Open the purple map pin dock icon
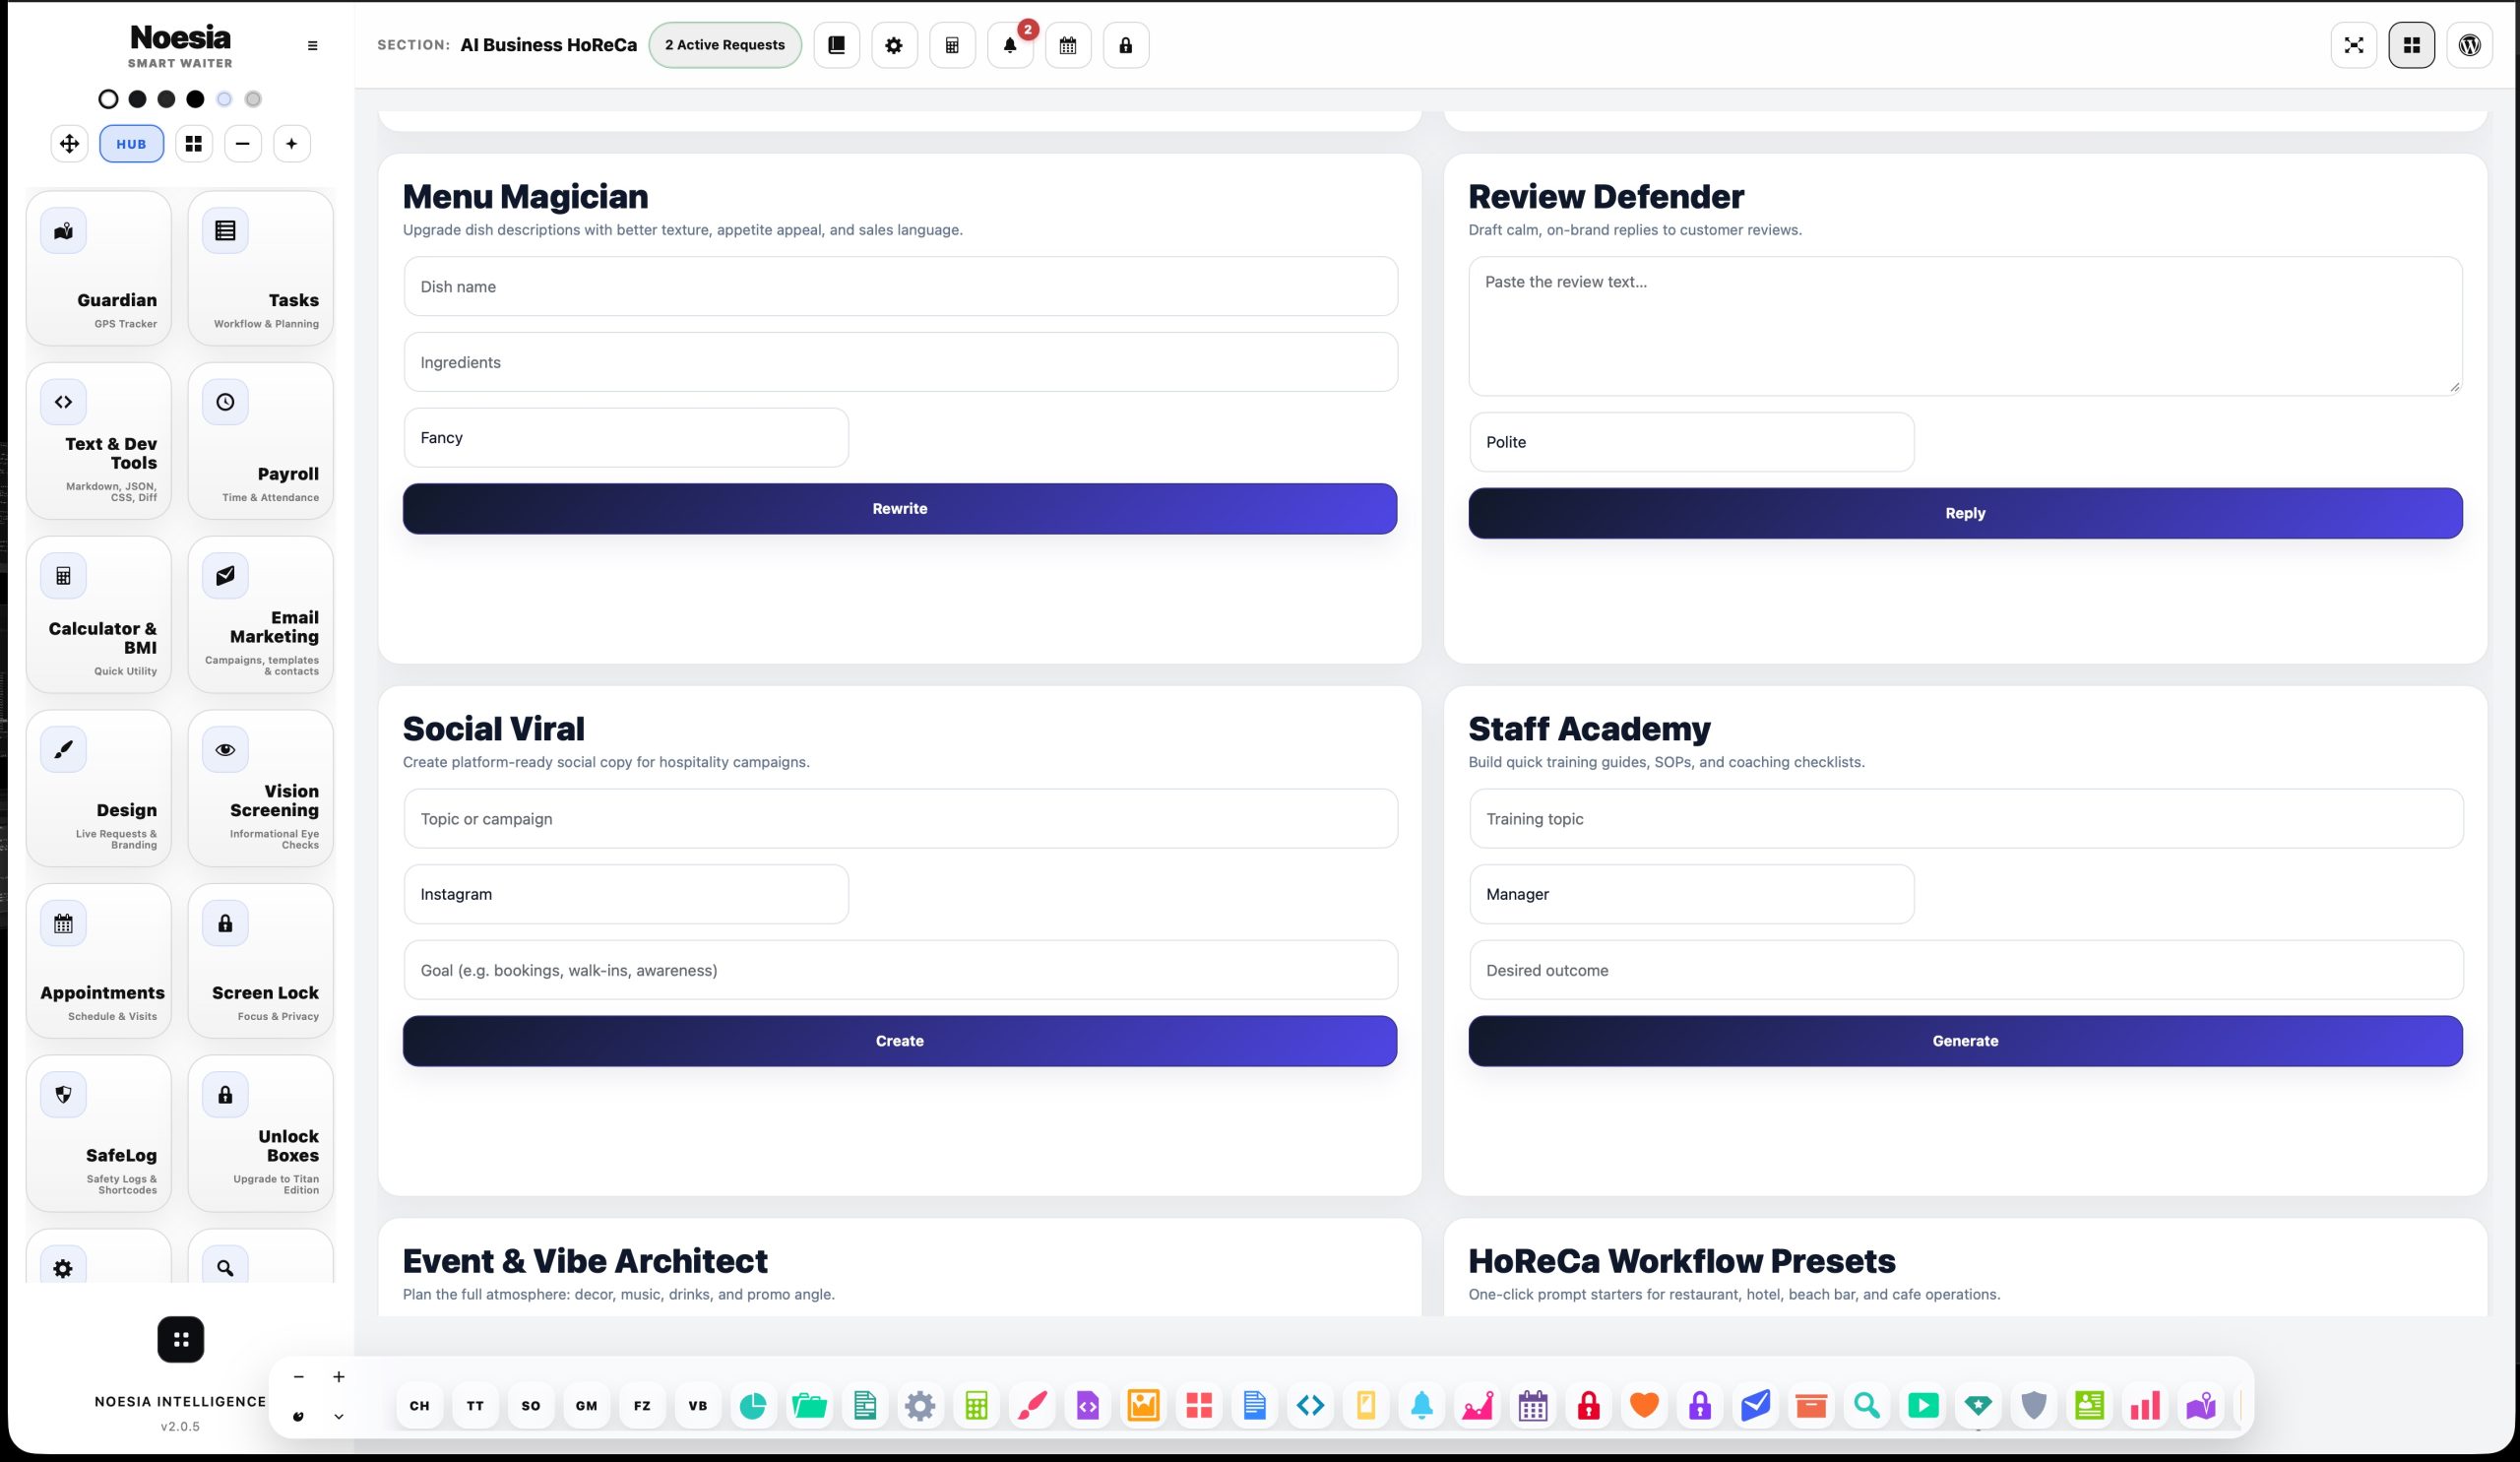 pos(2201,1405)
